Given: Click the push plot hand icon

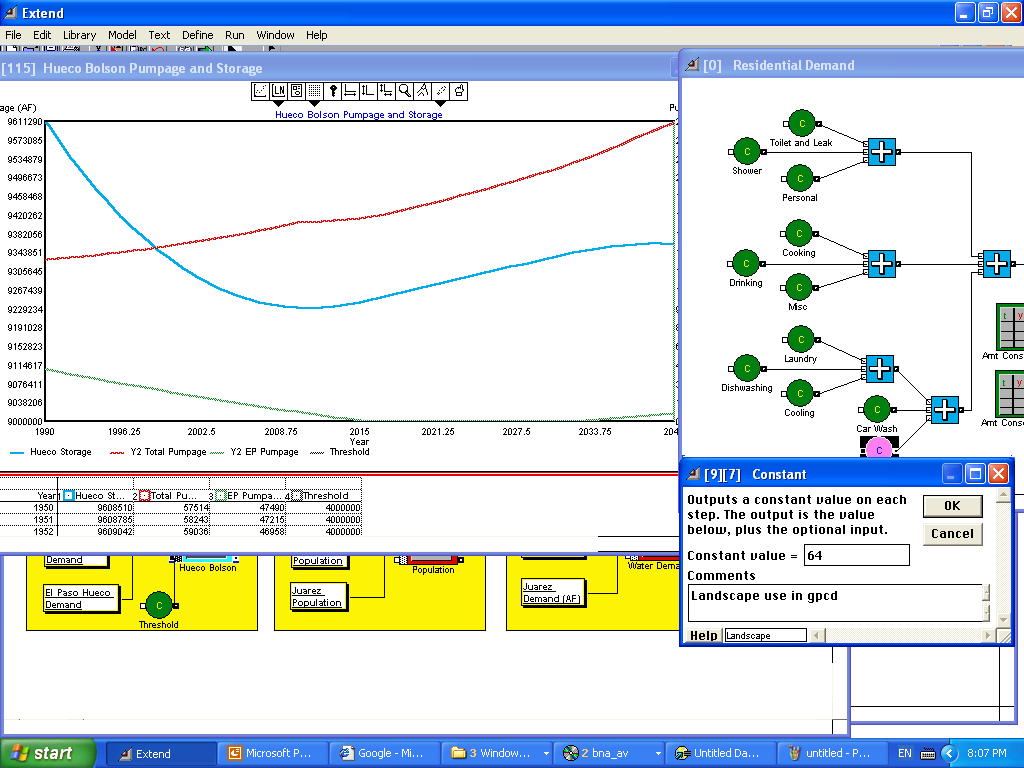Looking at the screenshot, I should tap(459, 91).
